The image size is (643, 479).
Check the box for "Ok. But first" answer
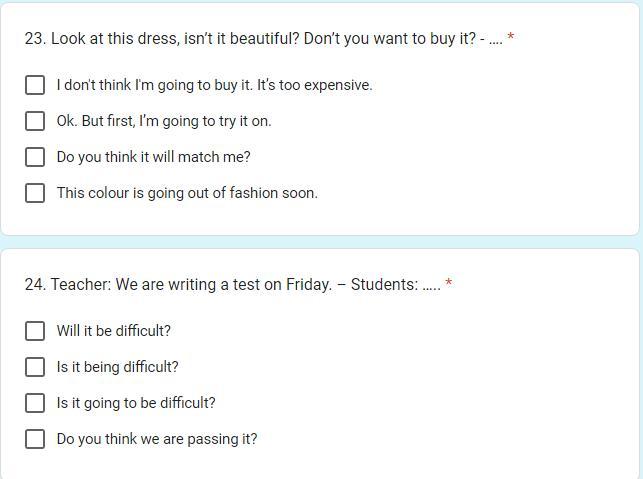(35, 121)
